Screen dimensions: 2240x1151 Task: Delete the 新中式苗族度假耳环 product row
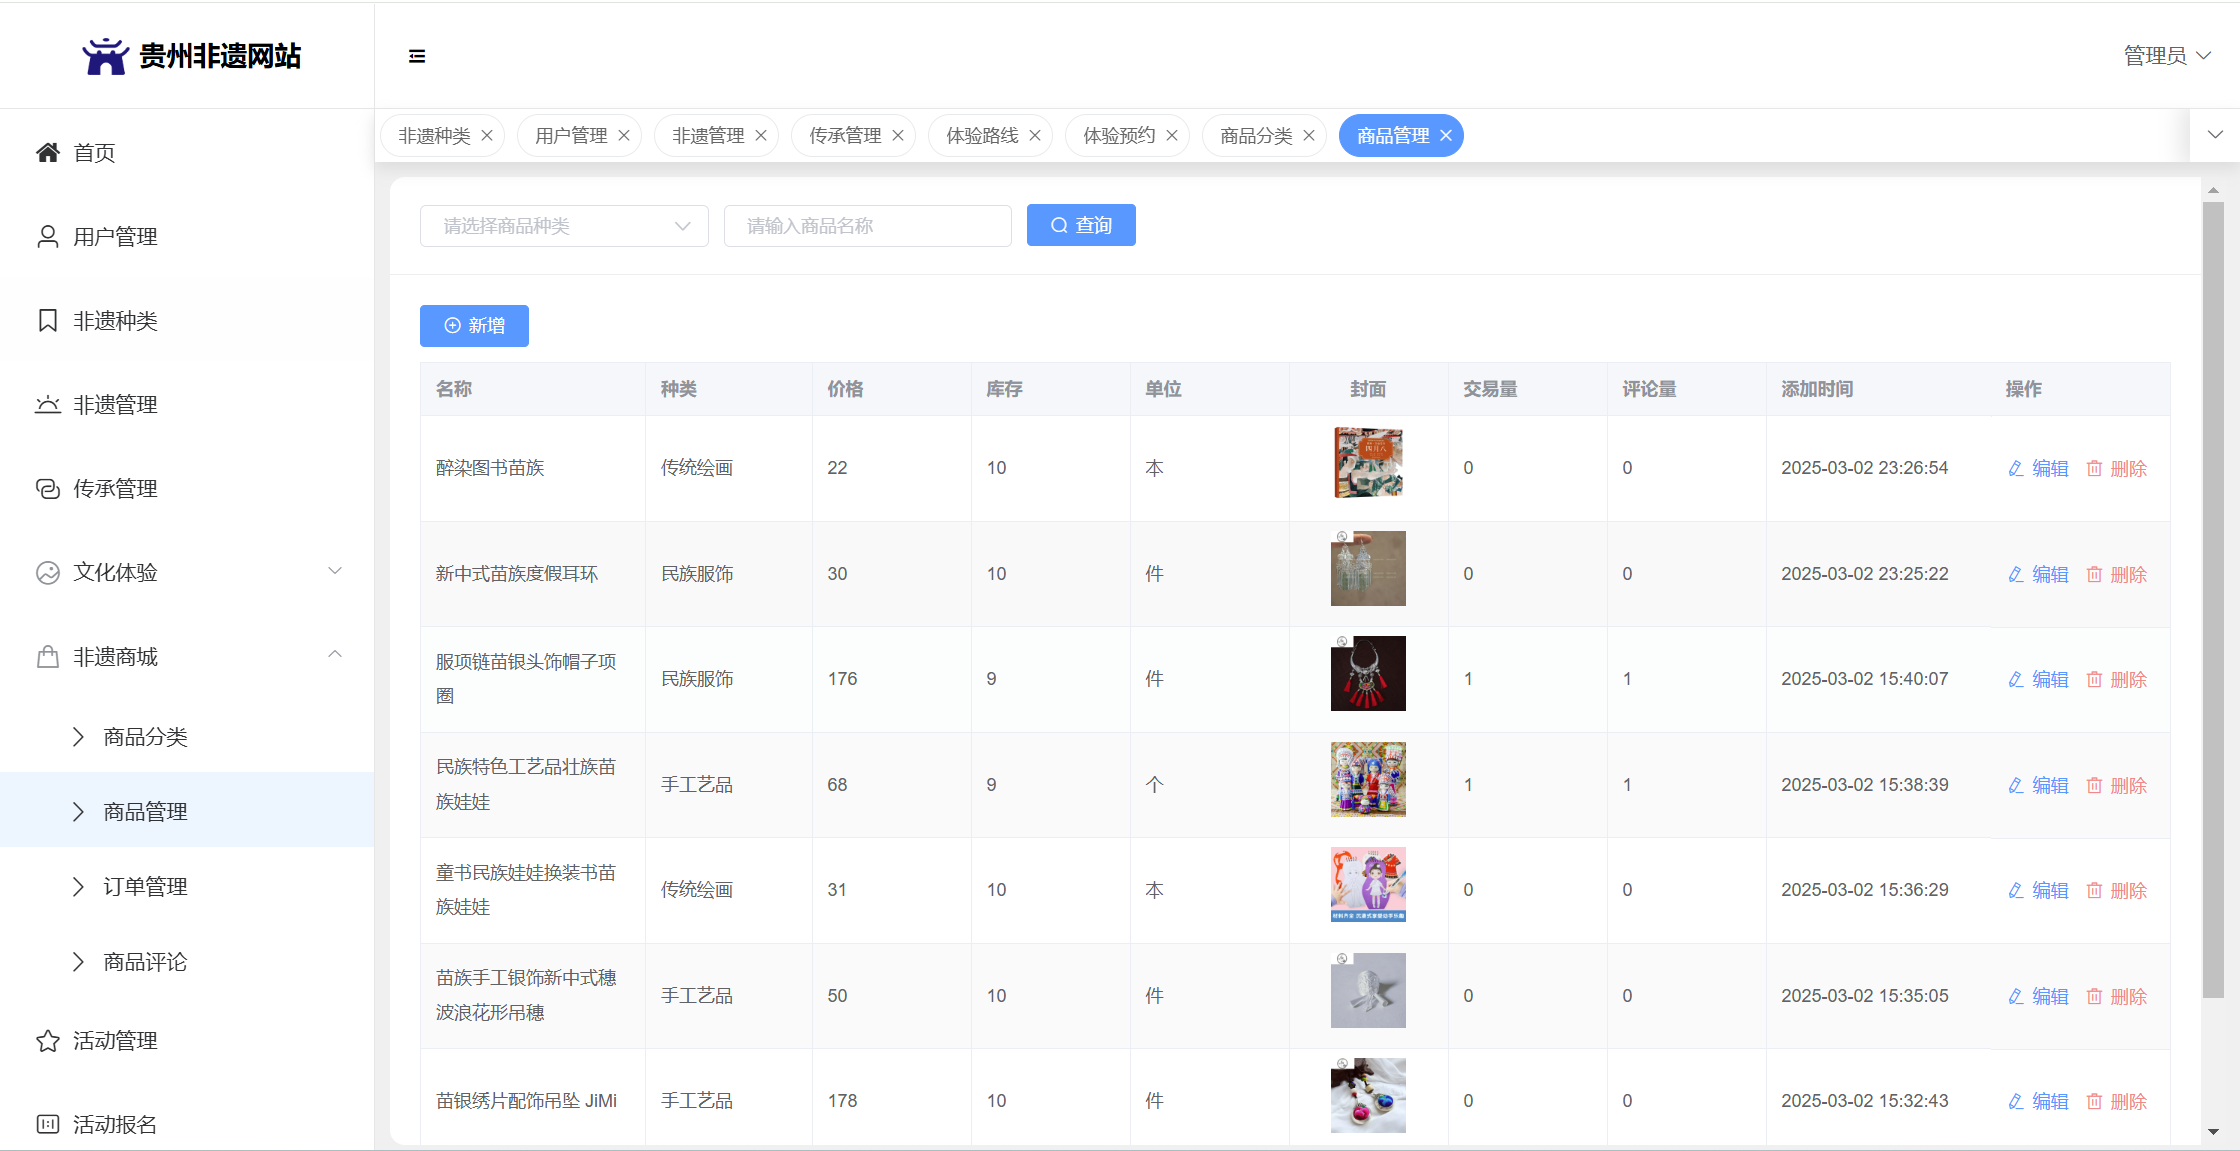2117,574
